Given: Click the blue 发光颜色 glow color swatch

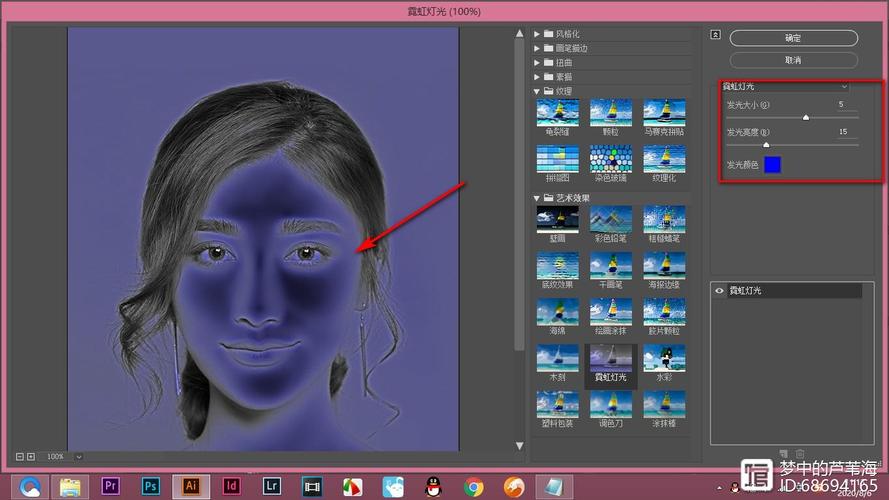Looking at the screenshot, I should coord(772,164).
